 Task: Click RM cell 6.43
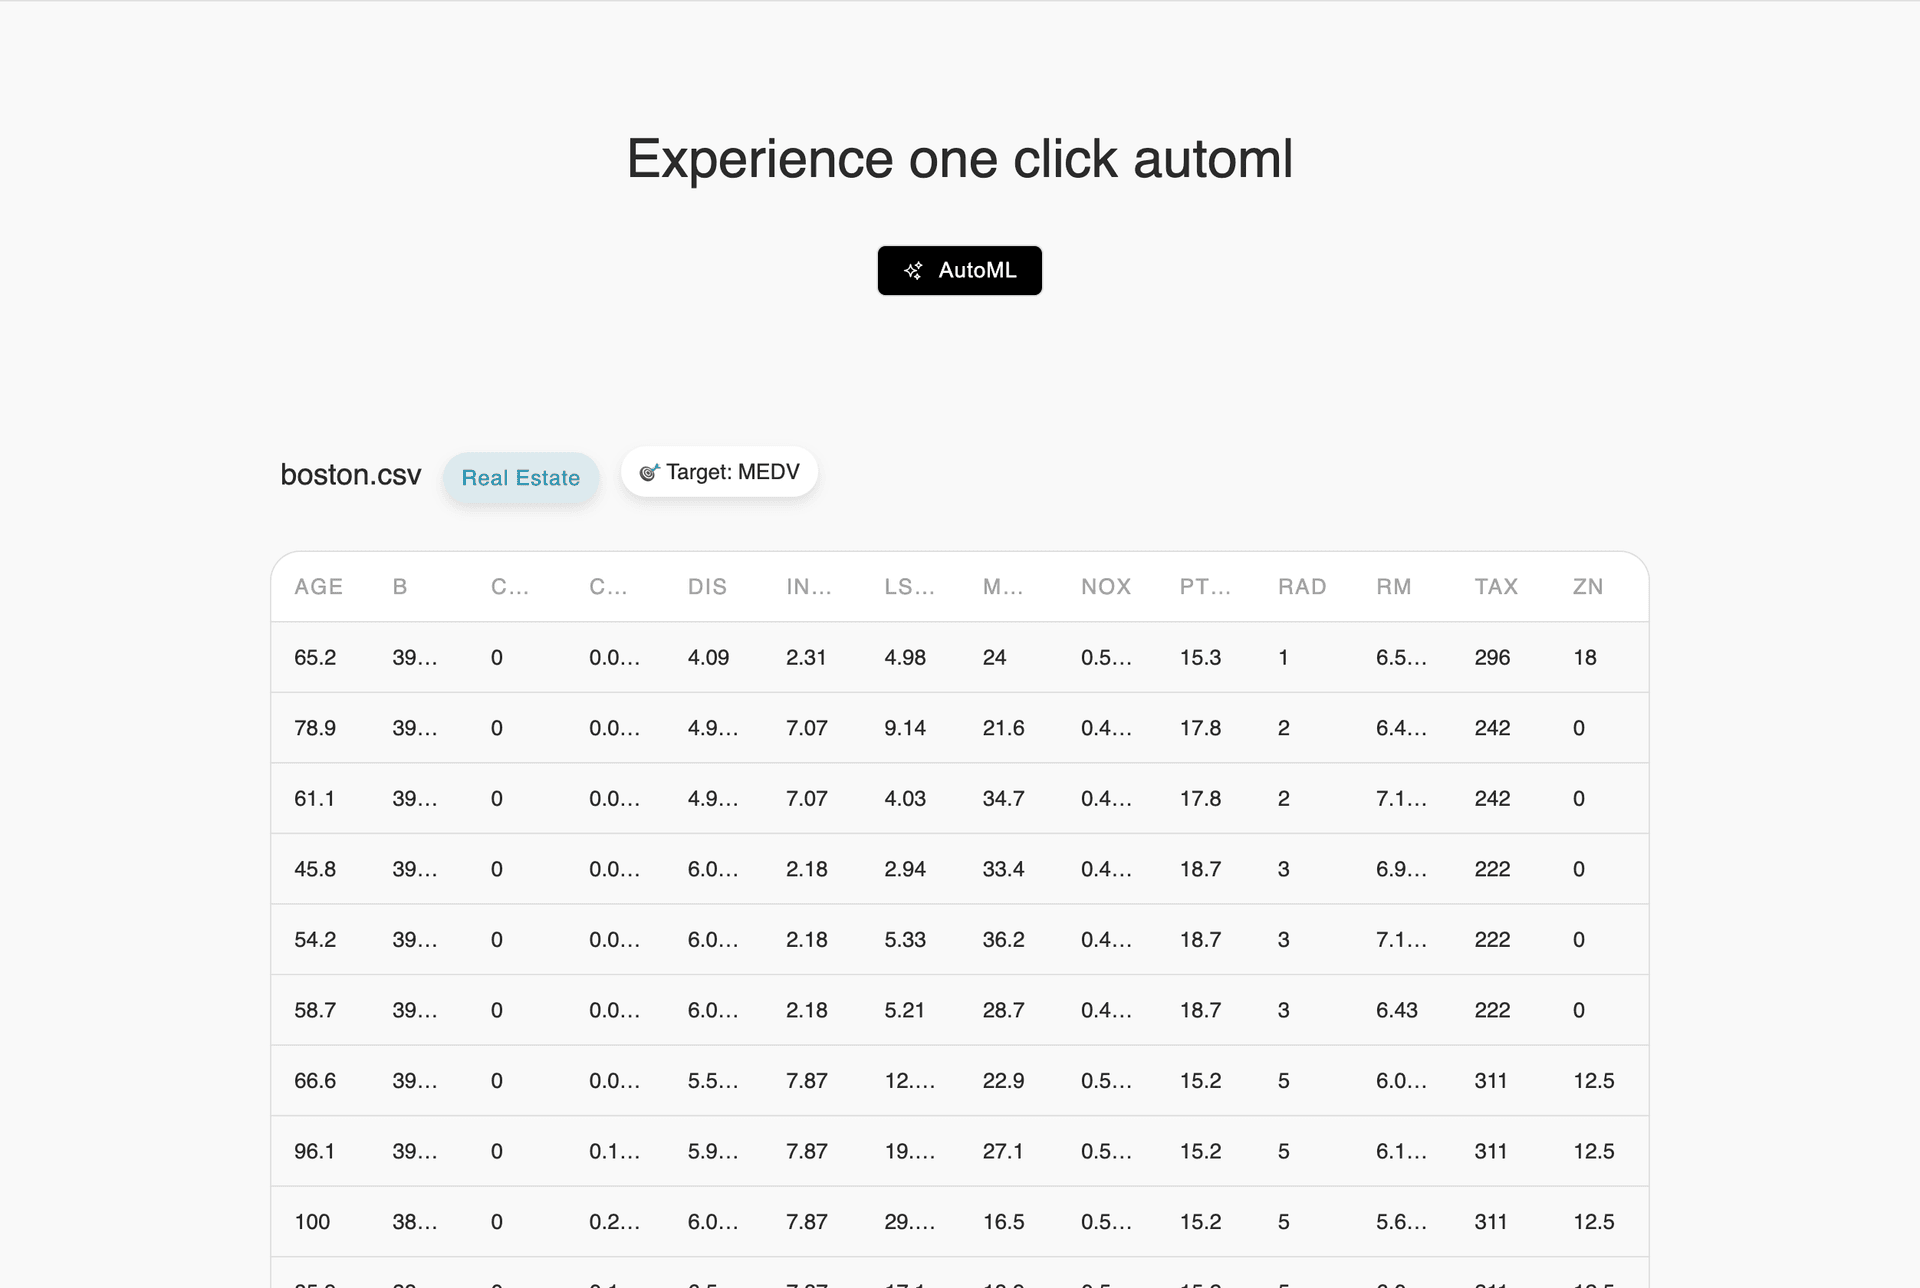(x=1397, y=1010)
